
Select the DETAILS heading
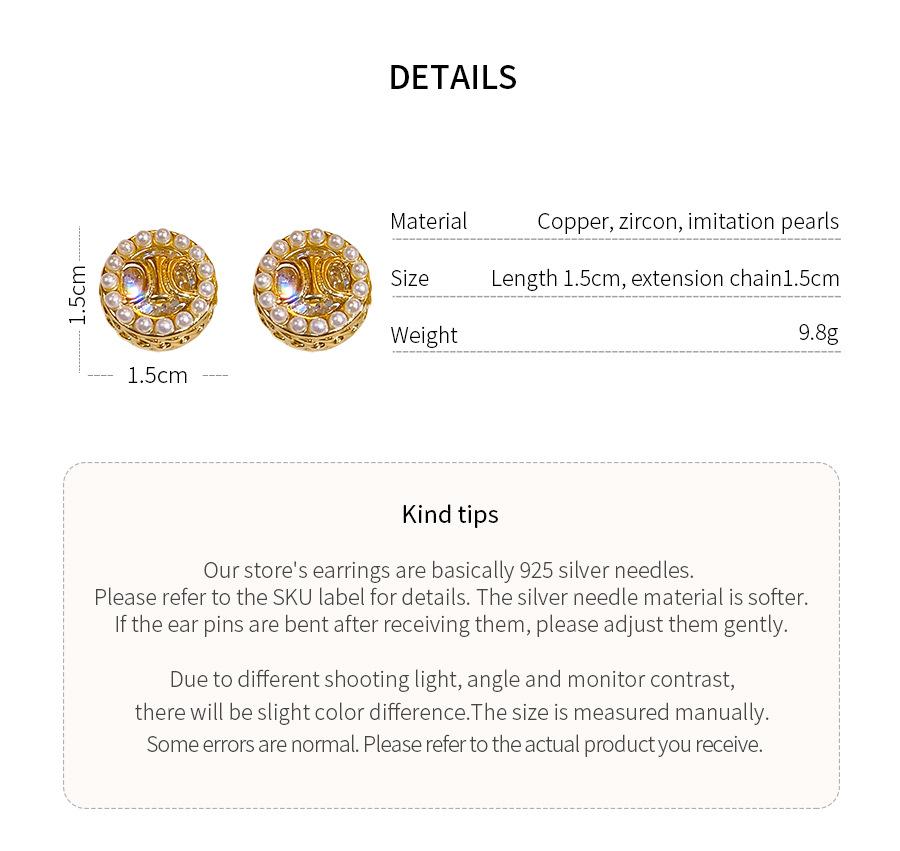(453, 77)
